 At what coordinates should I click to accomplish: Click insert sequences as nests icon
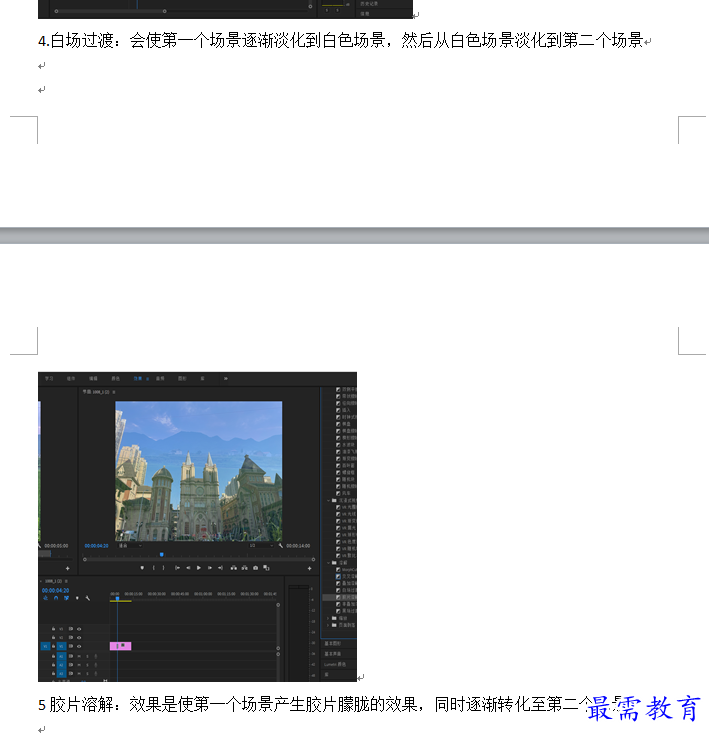[x=45, y=598]
